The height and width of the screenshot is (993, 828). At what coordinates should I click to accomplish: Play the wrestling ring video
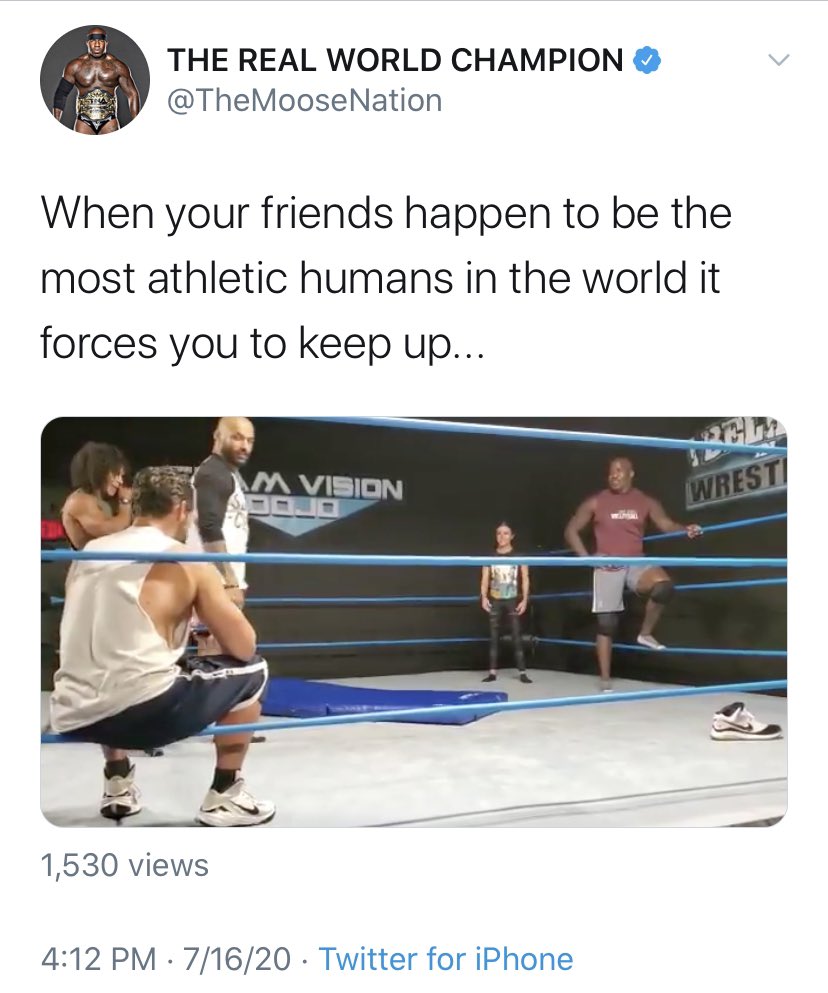[414, 621]
